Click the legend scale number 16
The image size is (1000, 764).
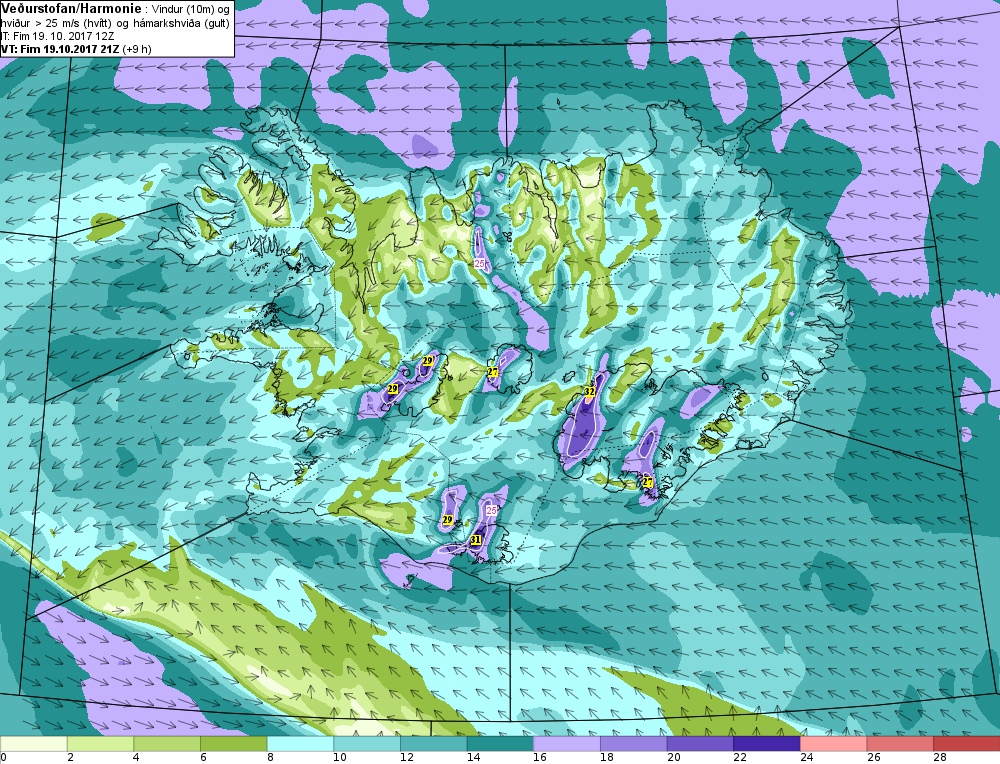point(540,758)
